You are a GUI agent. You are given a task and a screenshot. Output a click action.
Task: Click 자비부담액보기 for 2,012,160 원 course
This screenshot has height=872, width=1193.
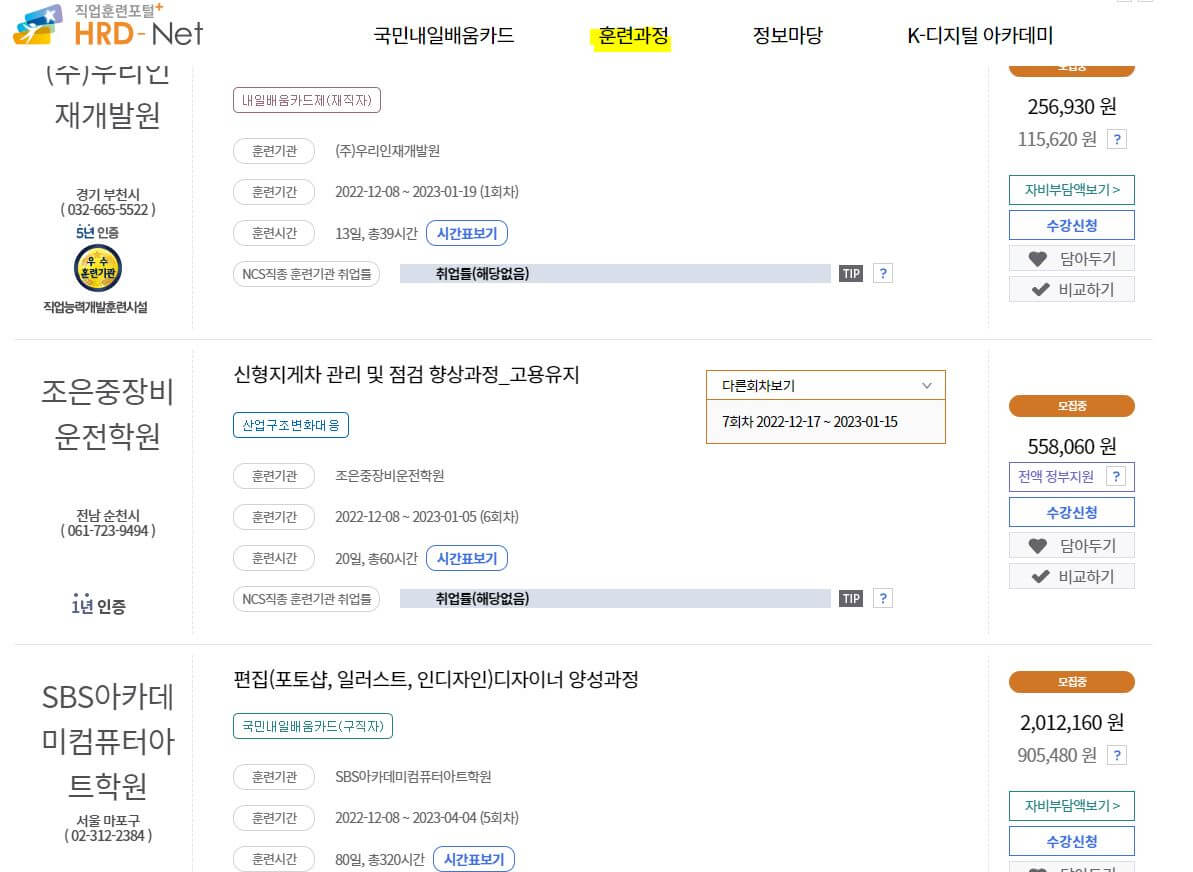point(1071,806)
